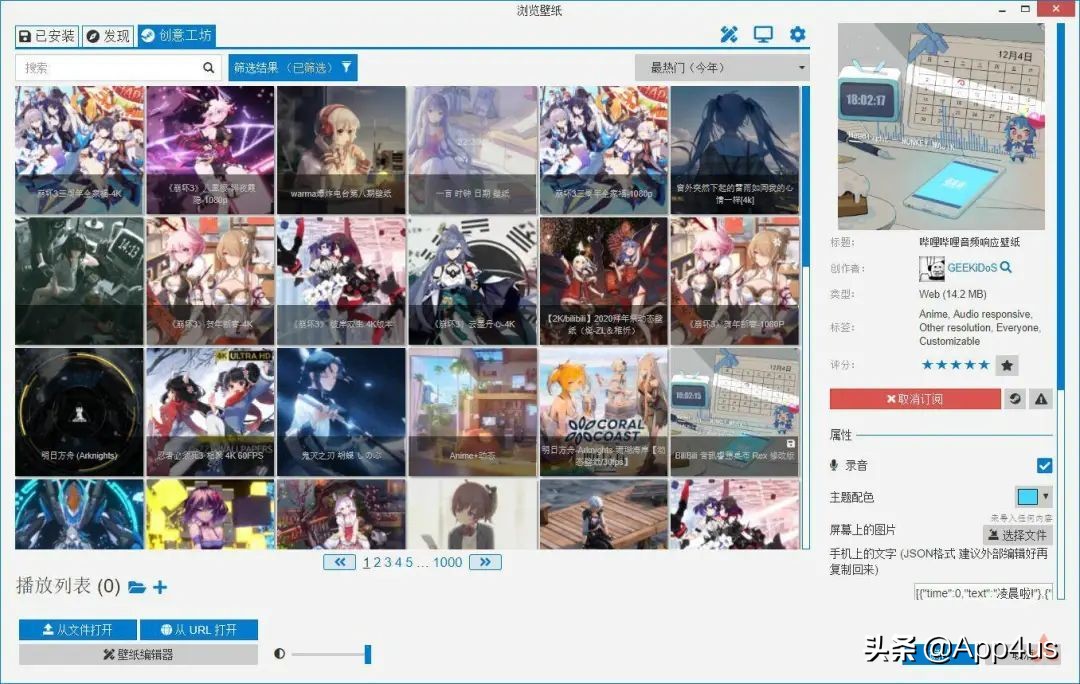Image resolution: width=1080 pixels, height=684 pixels.
Task: Open the wallpaper editor tools icon
Action: [x=728, y=34]
